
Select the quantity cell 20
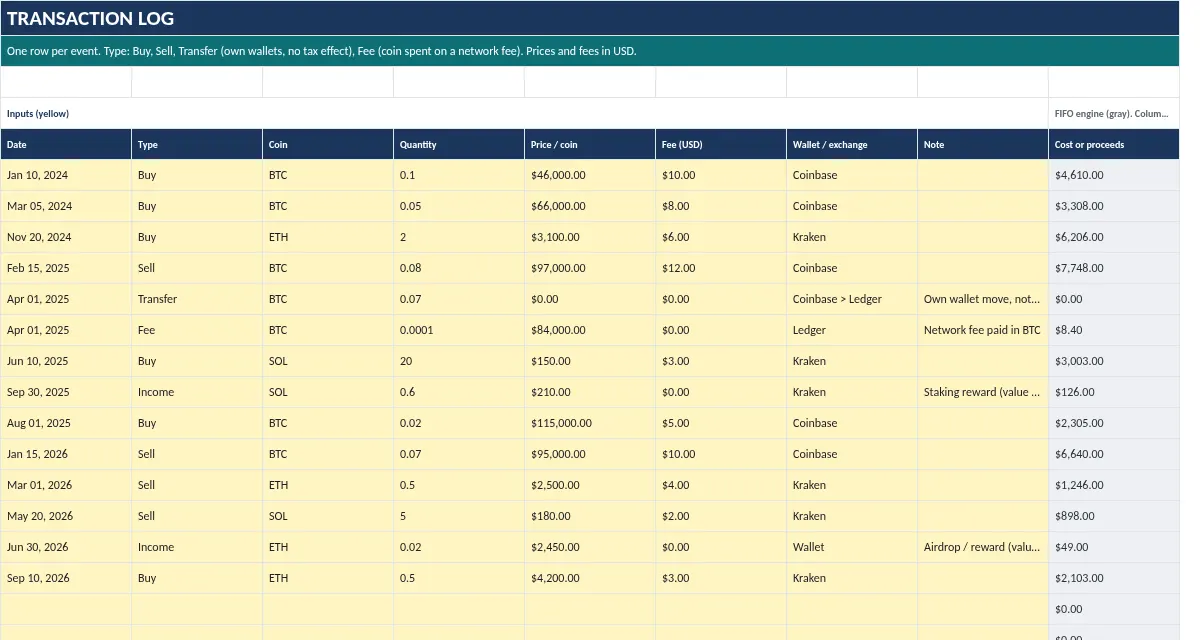pos(459,361)
